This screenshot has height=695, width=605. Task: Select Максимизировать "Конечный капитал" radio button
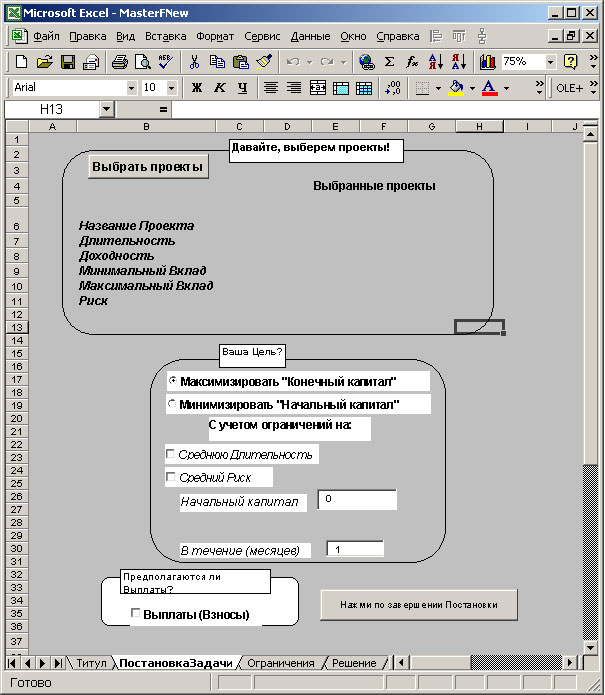coord(173,381)
